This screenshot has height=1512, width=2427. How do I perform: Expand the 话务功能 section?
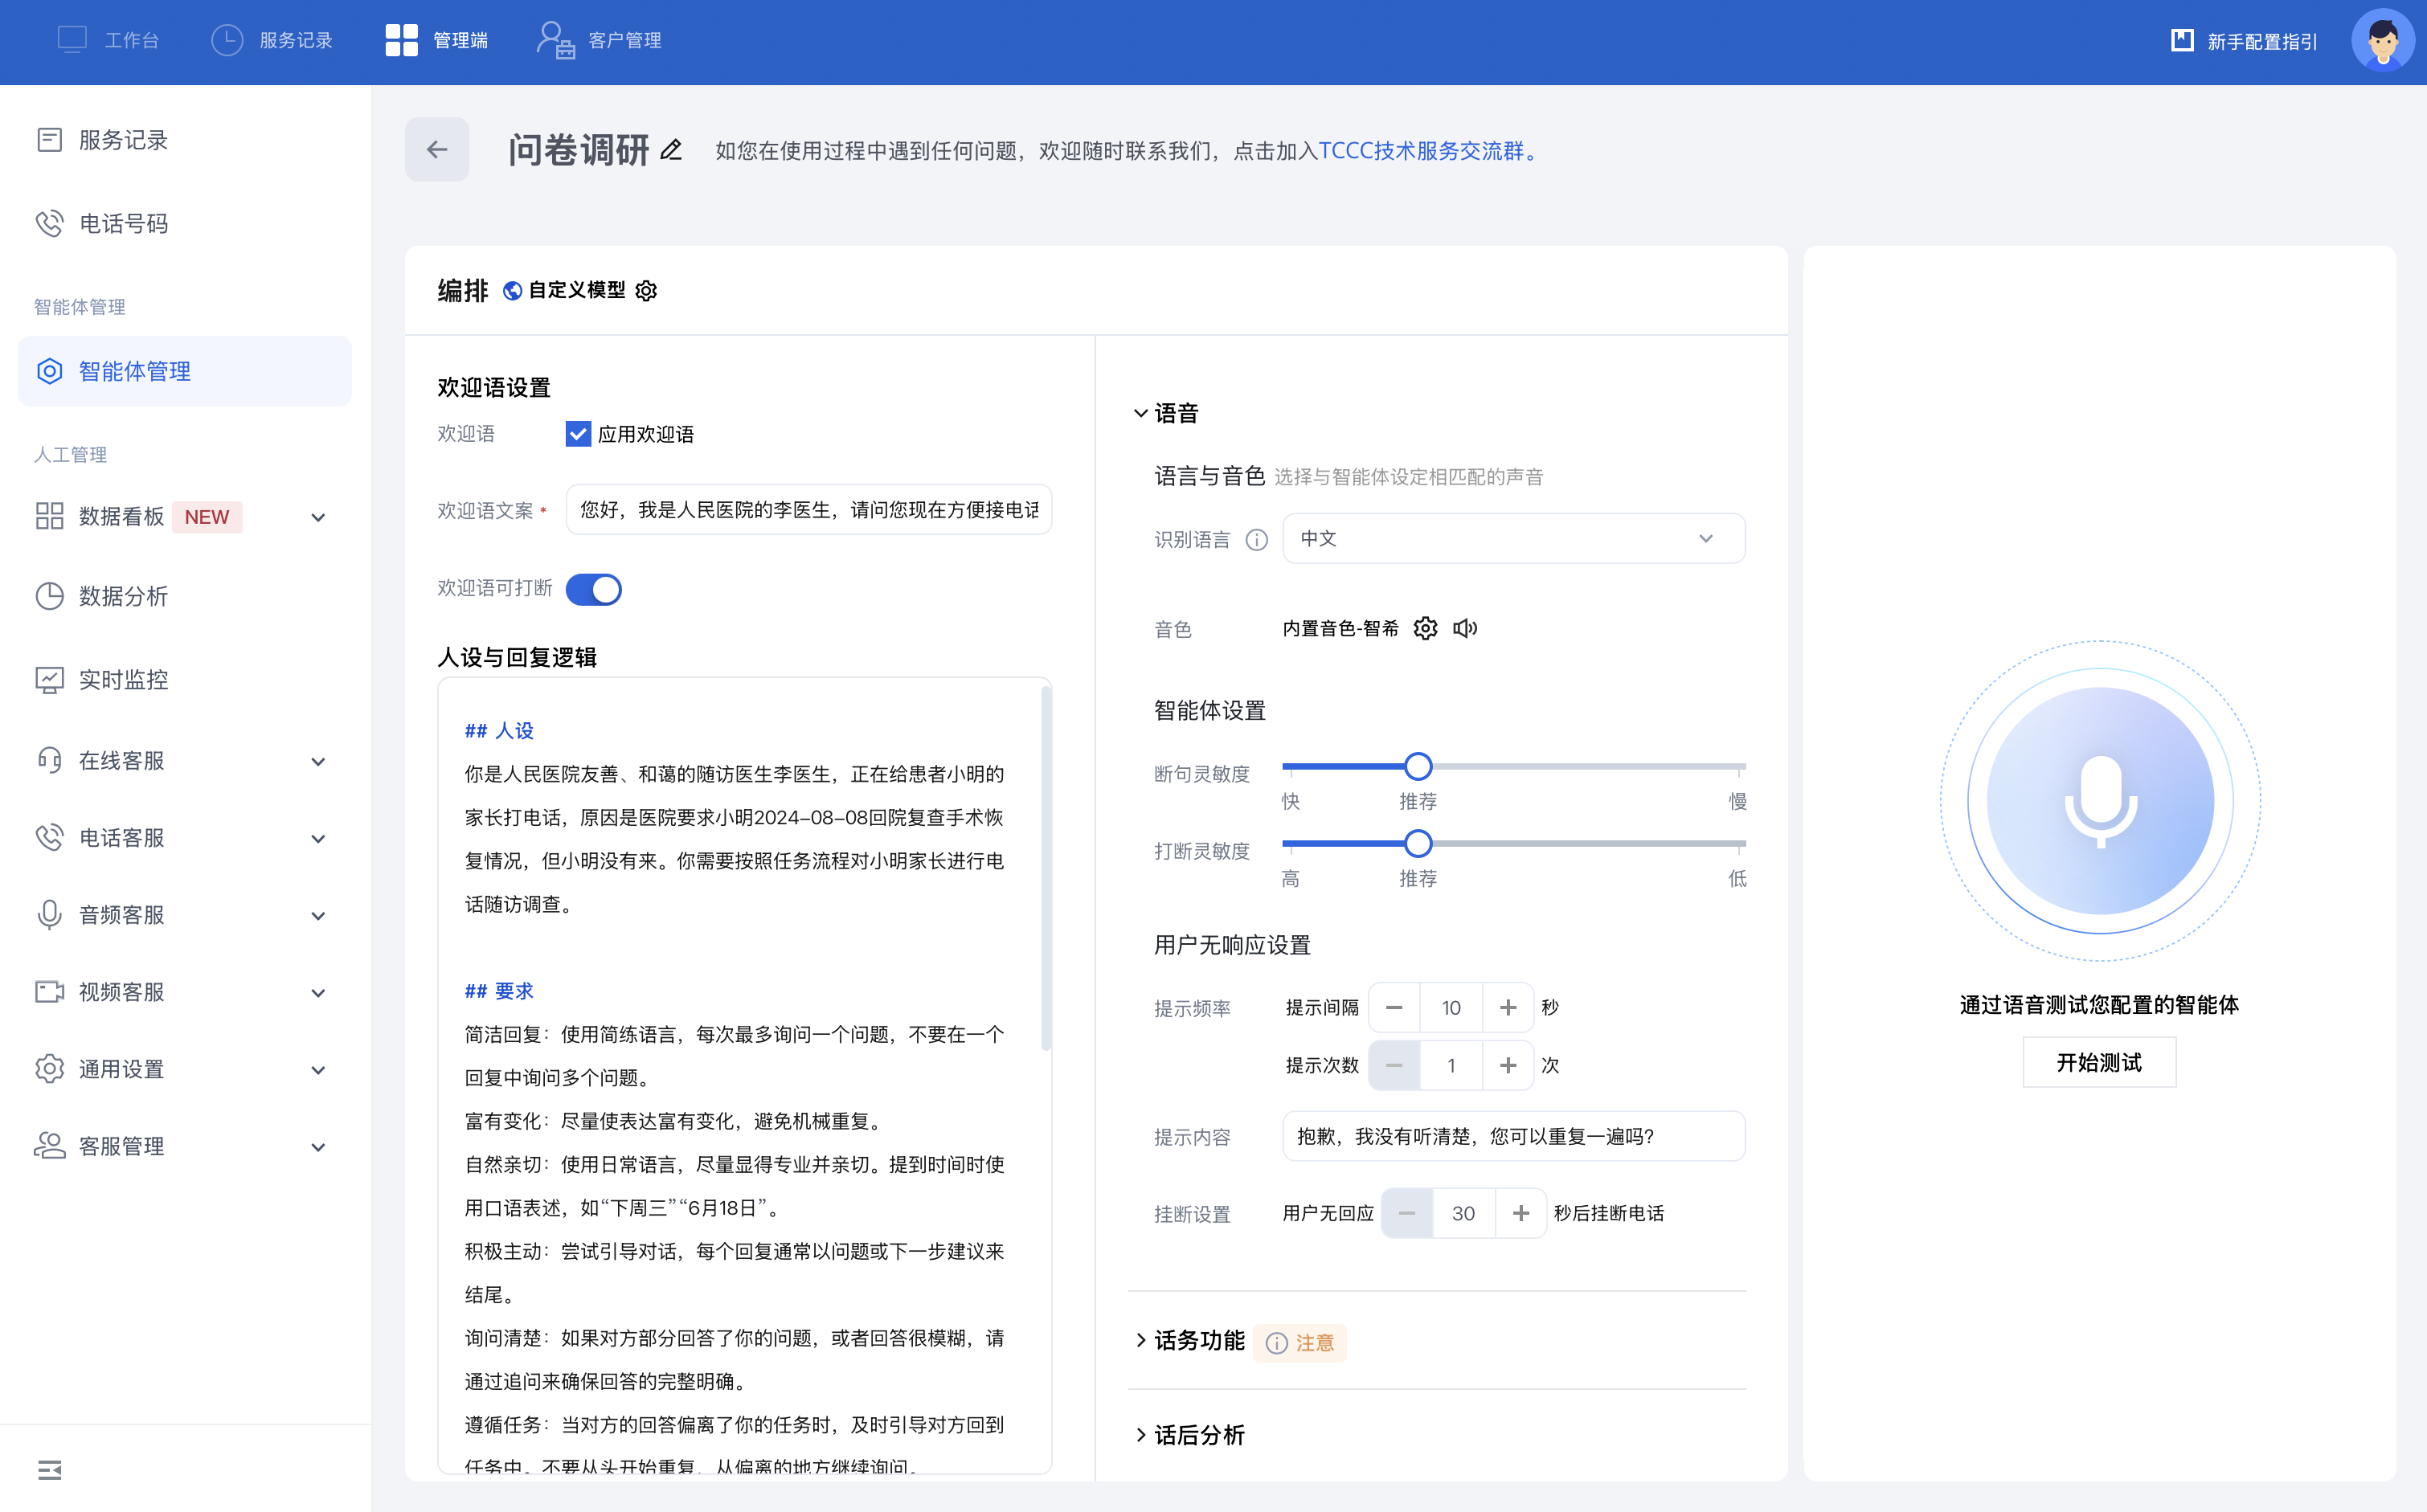pos(1198,1341)
